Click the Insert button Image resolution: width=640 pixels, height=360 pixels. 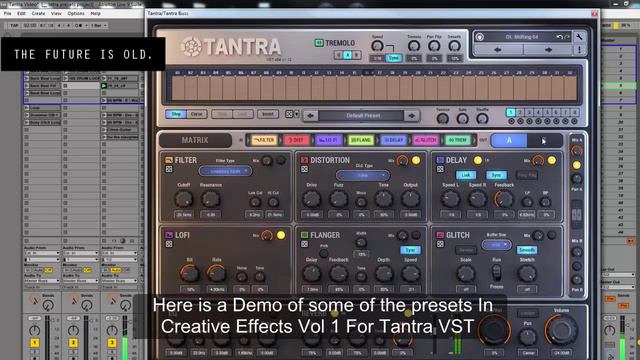point(268,114)
